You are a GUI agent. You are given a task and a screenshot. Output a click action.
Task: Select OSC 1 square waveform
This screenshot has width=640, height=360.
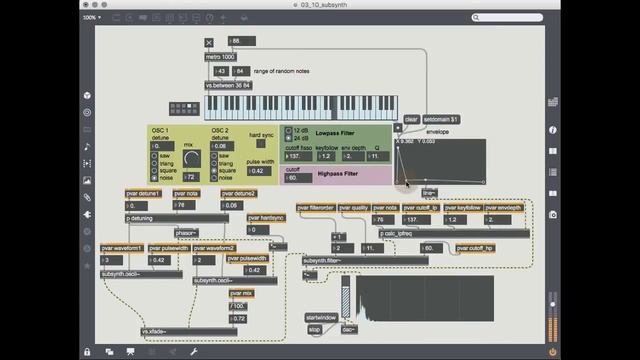[x=154, y=171]
